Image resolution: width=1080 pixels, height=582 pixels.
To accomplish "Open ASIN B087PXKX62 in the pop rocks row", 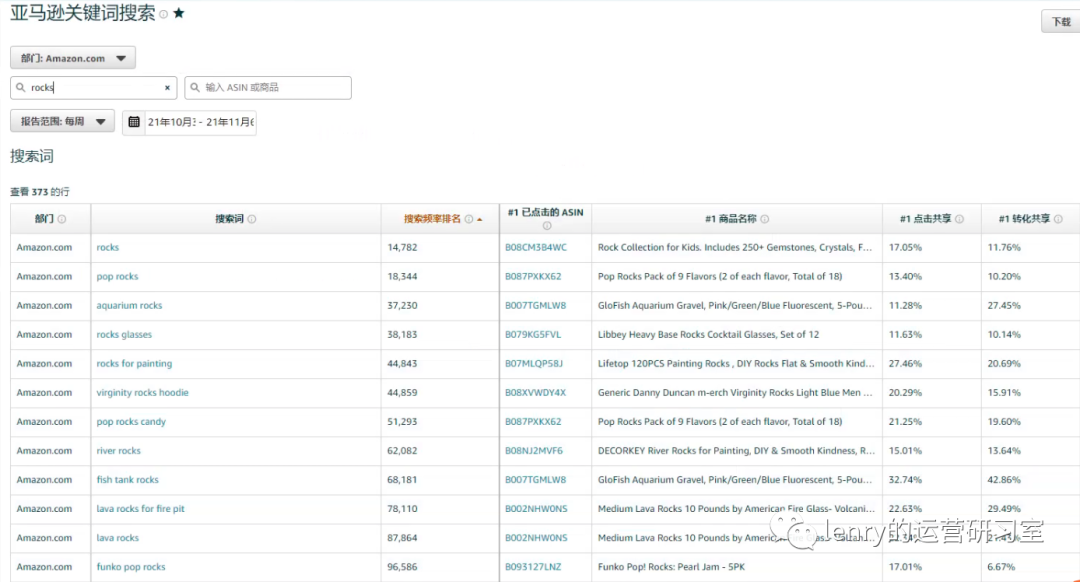I will (533, 276).
